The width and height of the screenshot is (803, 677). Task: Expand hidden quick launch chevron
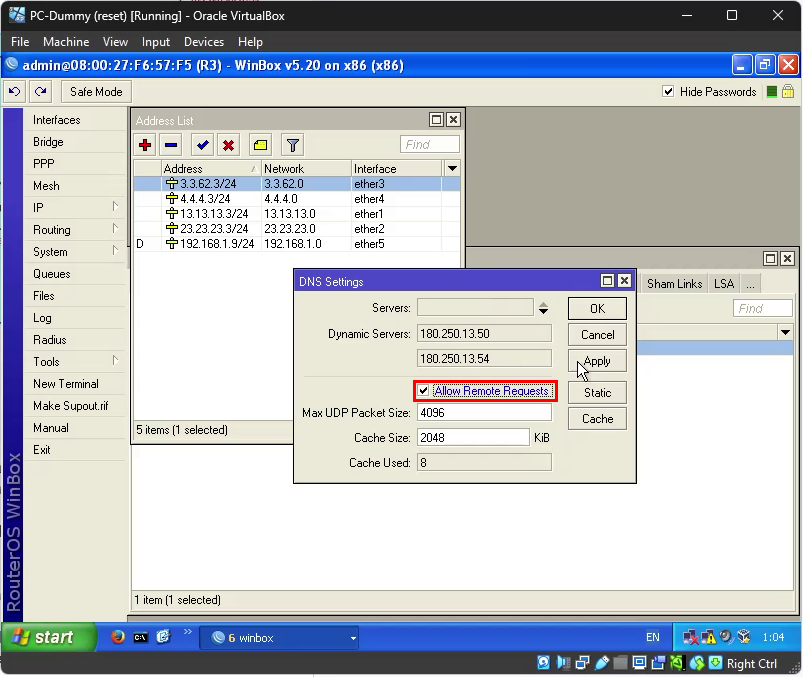(187, 631)
